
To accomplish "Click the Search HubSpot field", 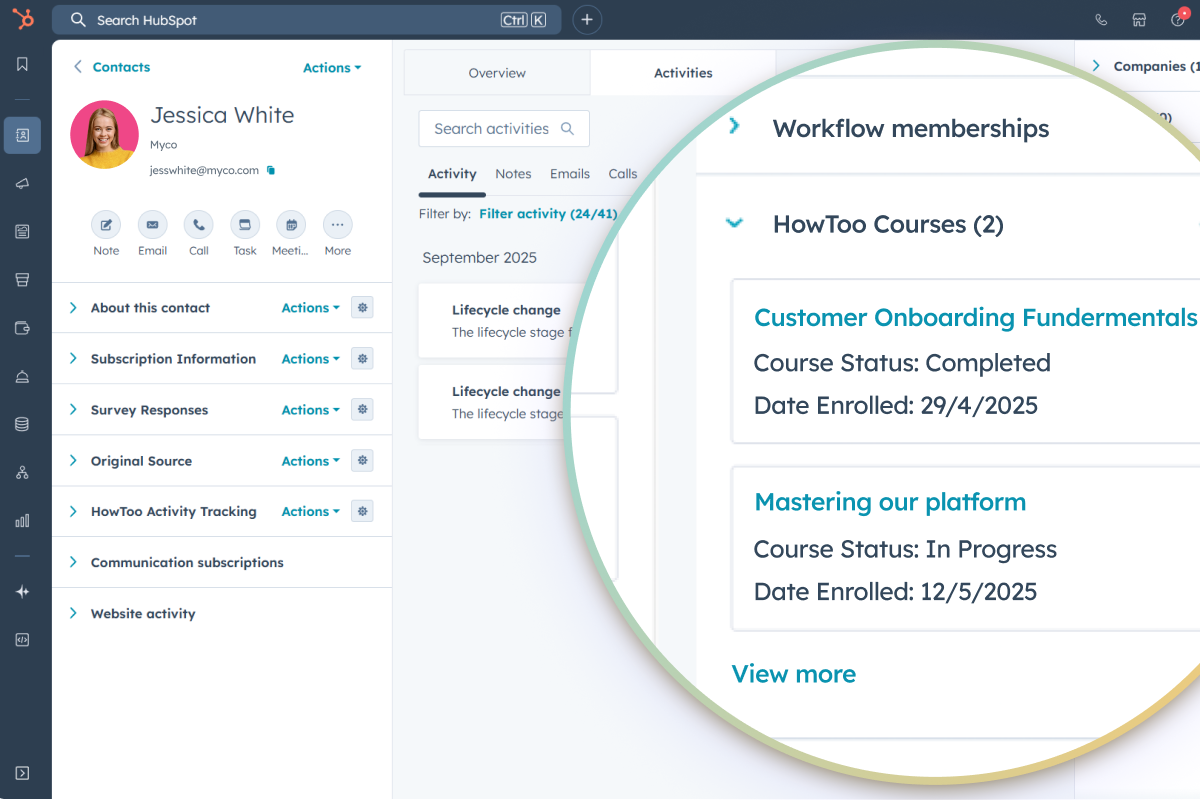I will click(x=306, y=20).
